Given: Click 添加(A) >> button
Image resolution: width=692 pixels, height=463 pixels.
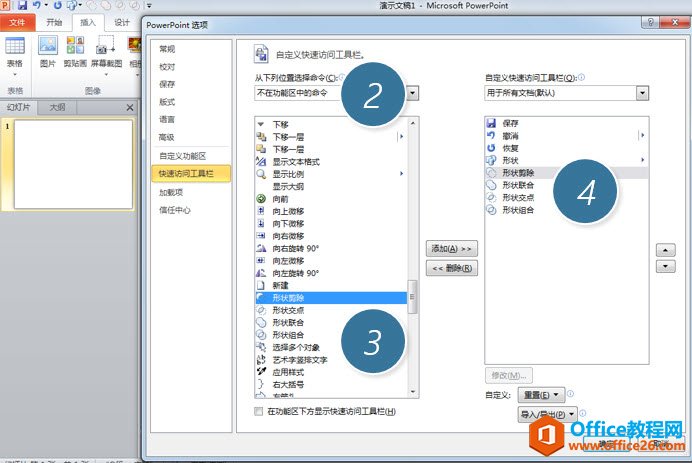Looking at the screenshot, I should point(451,248).
